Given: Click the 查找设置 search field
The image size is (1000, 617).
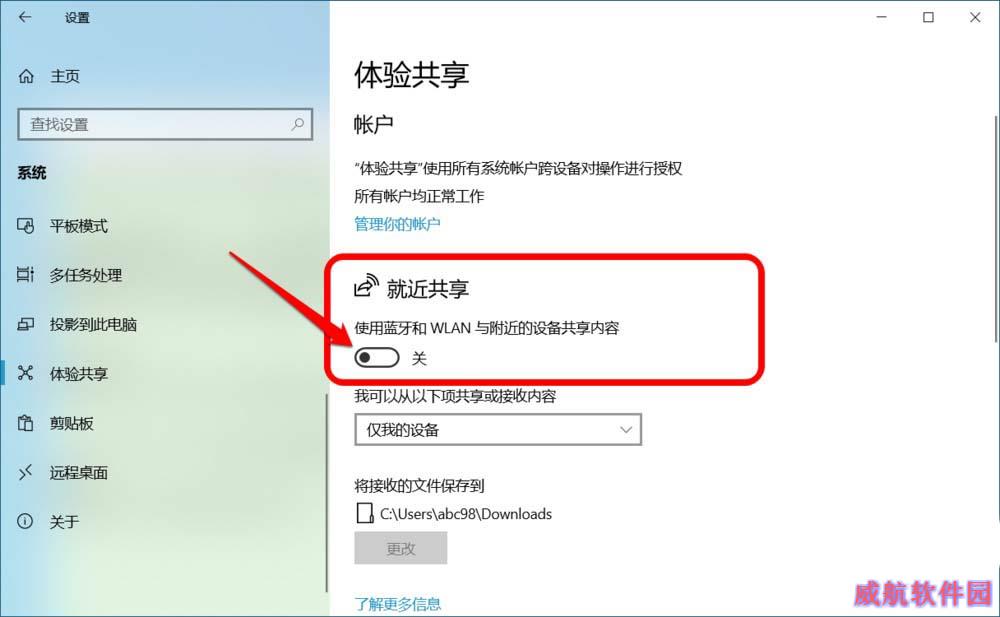Looking at the screenshot, I should pos(165,124).
